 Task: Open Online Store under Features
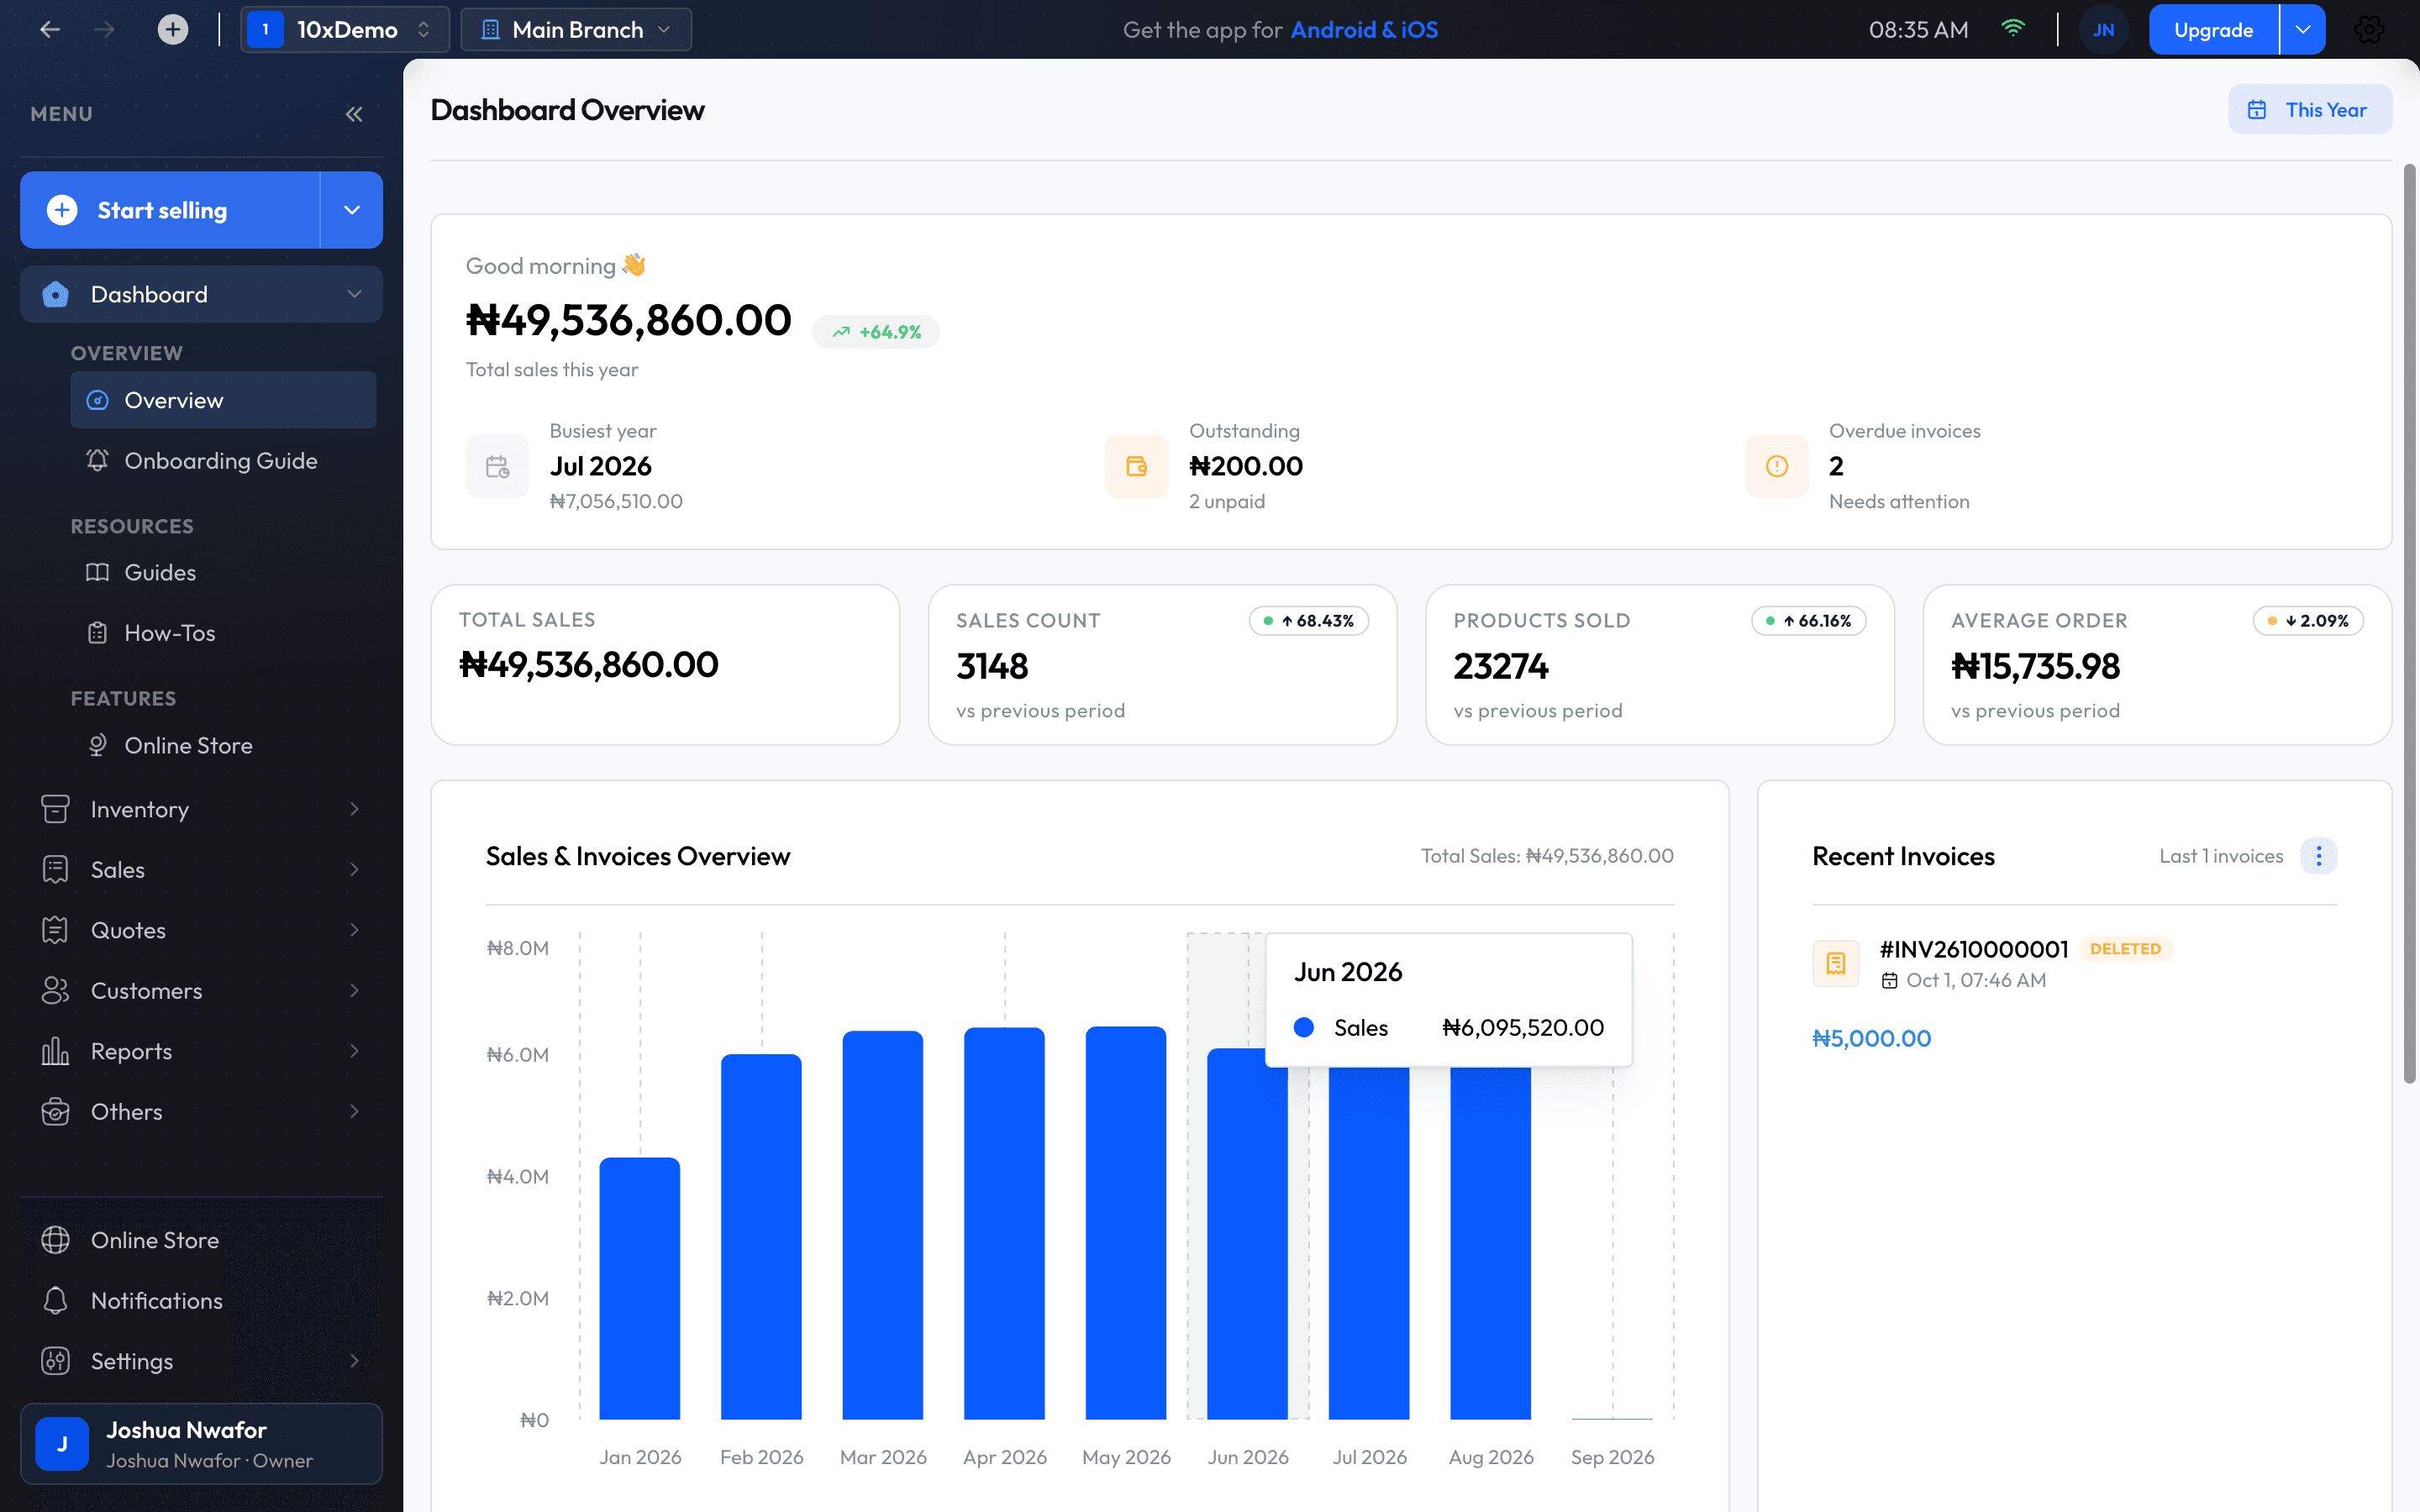[223, 745]
